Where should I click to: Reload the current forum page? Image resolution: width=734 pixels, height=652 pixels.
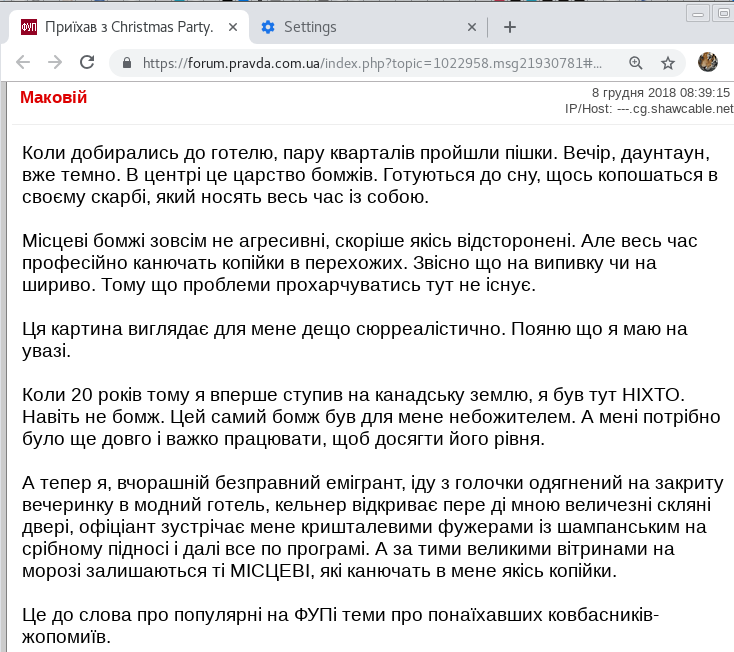[87, 62]
